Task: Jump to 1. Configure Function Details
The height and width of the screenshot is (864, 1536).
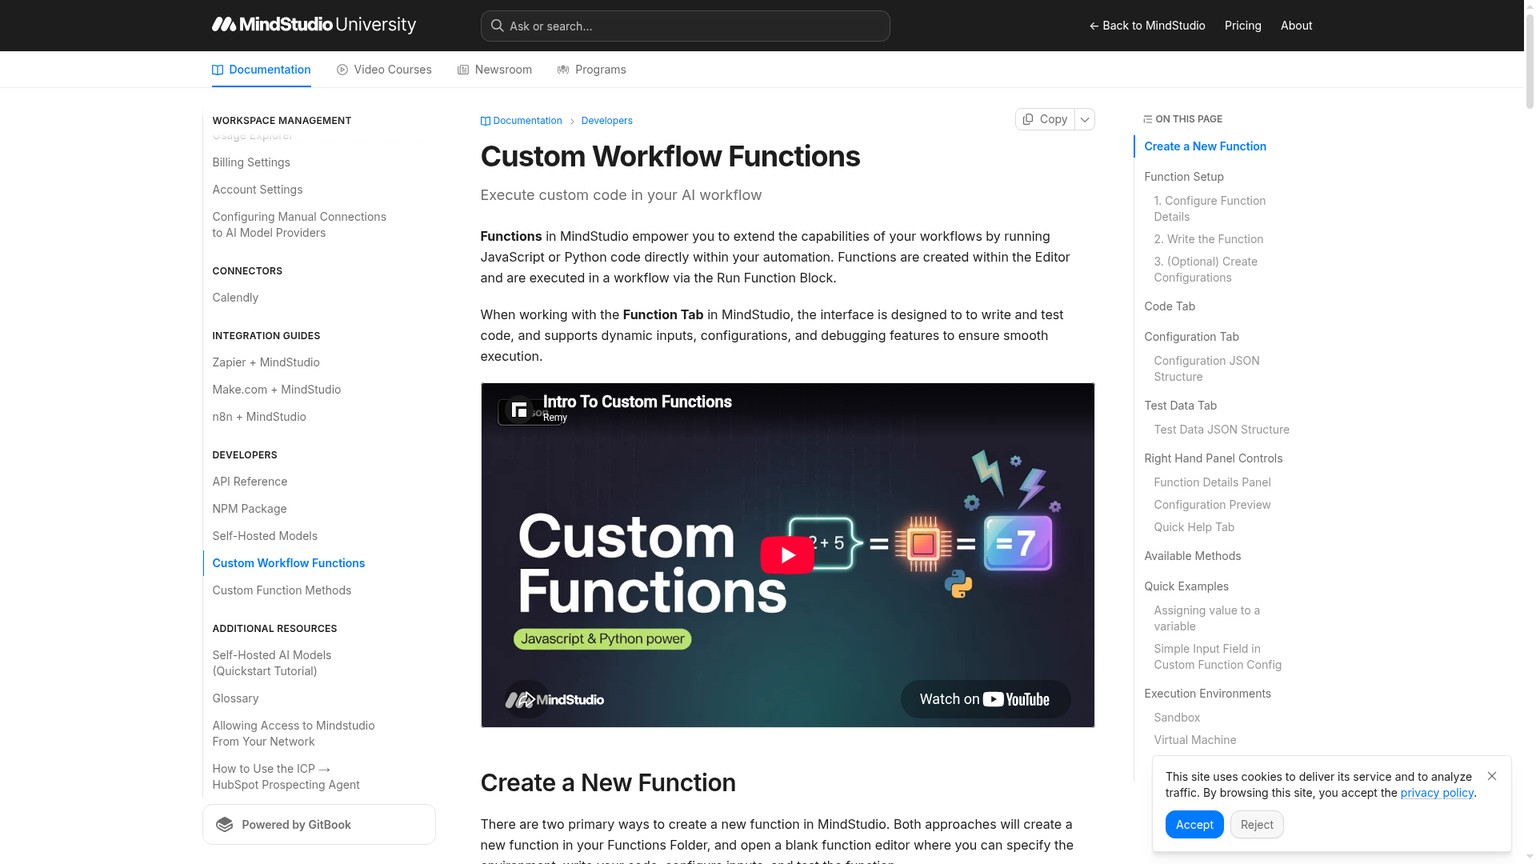Action: point(1210,209)
